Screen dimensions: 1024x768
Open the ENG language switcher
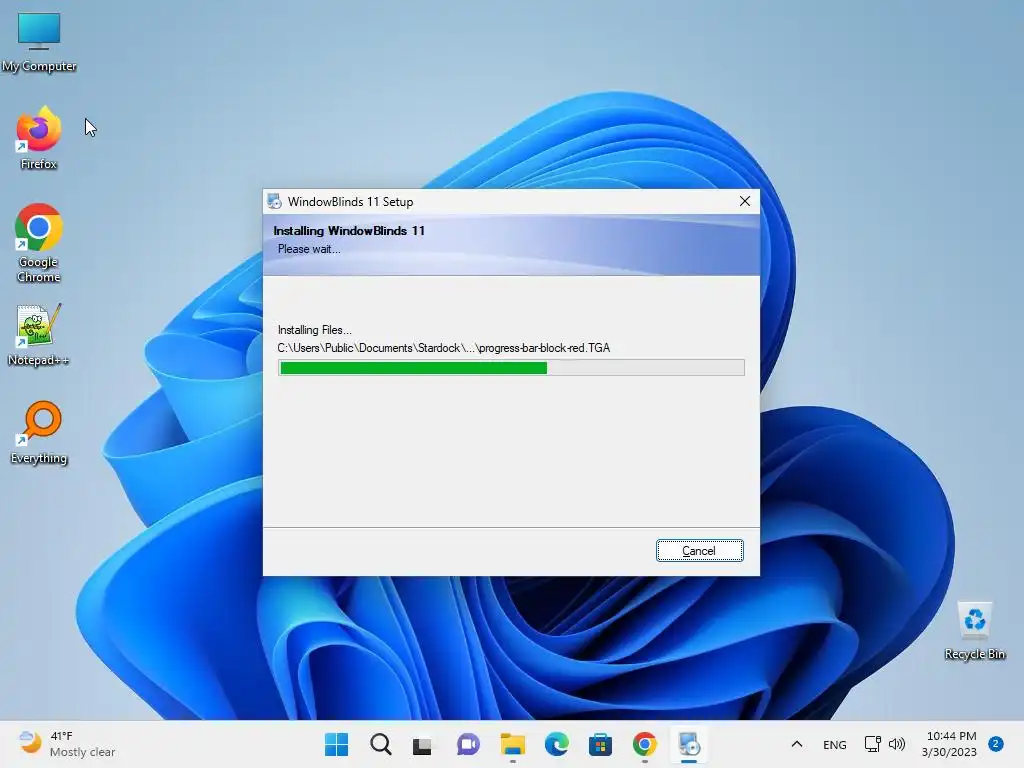point(835,744)
